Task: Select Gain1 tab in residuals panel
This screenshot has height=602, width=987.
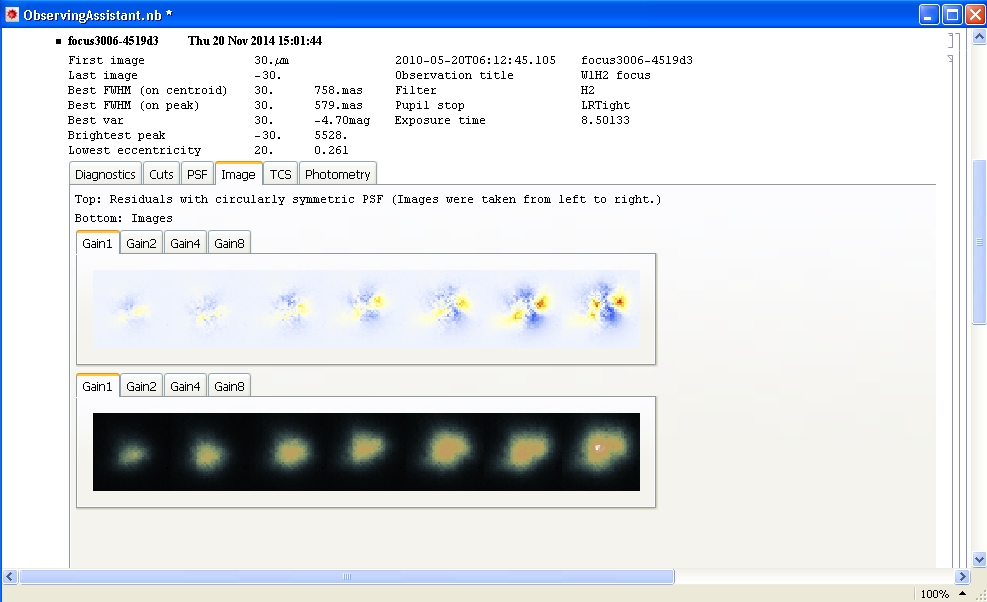Action: pyautogui.click(x=98, y=243)
